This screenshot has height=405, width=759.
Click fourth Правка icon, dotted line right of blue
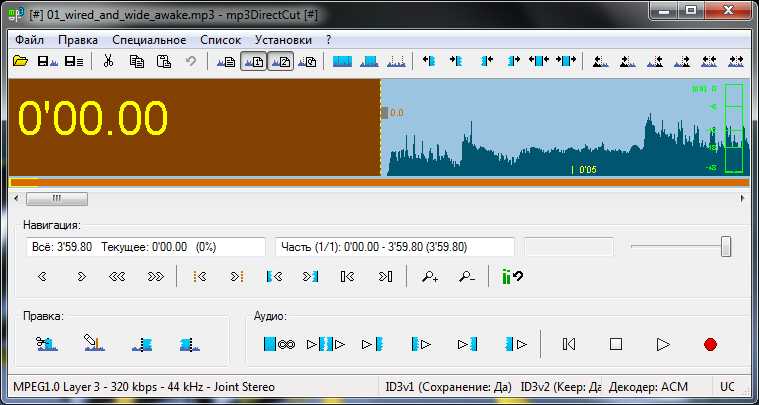click(x=190, y=344)
